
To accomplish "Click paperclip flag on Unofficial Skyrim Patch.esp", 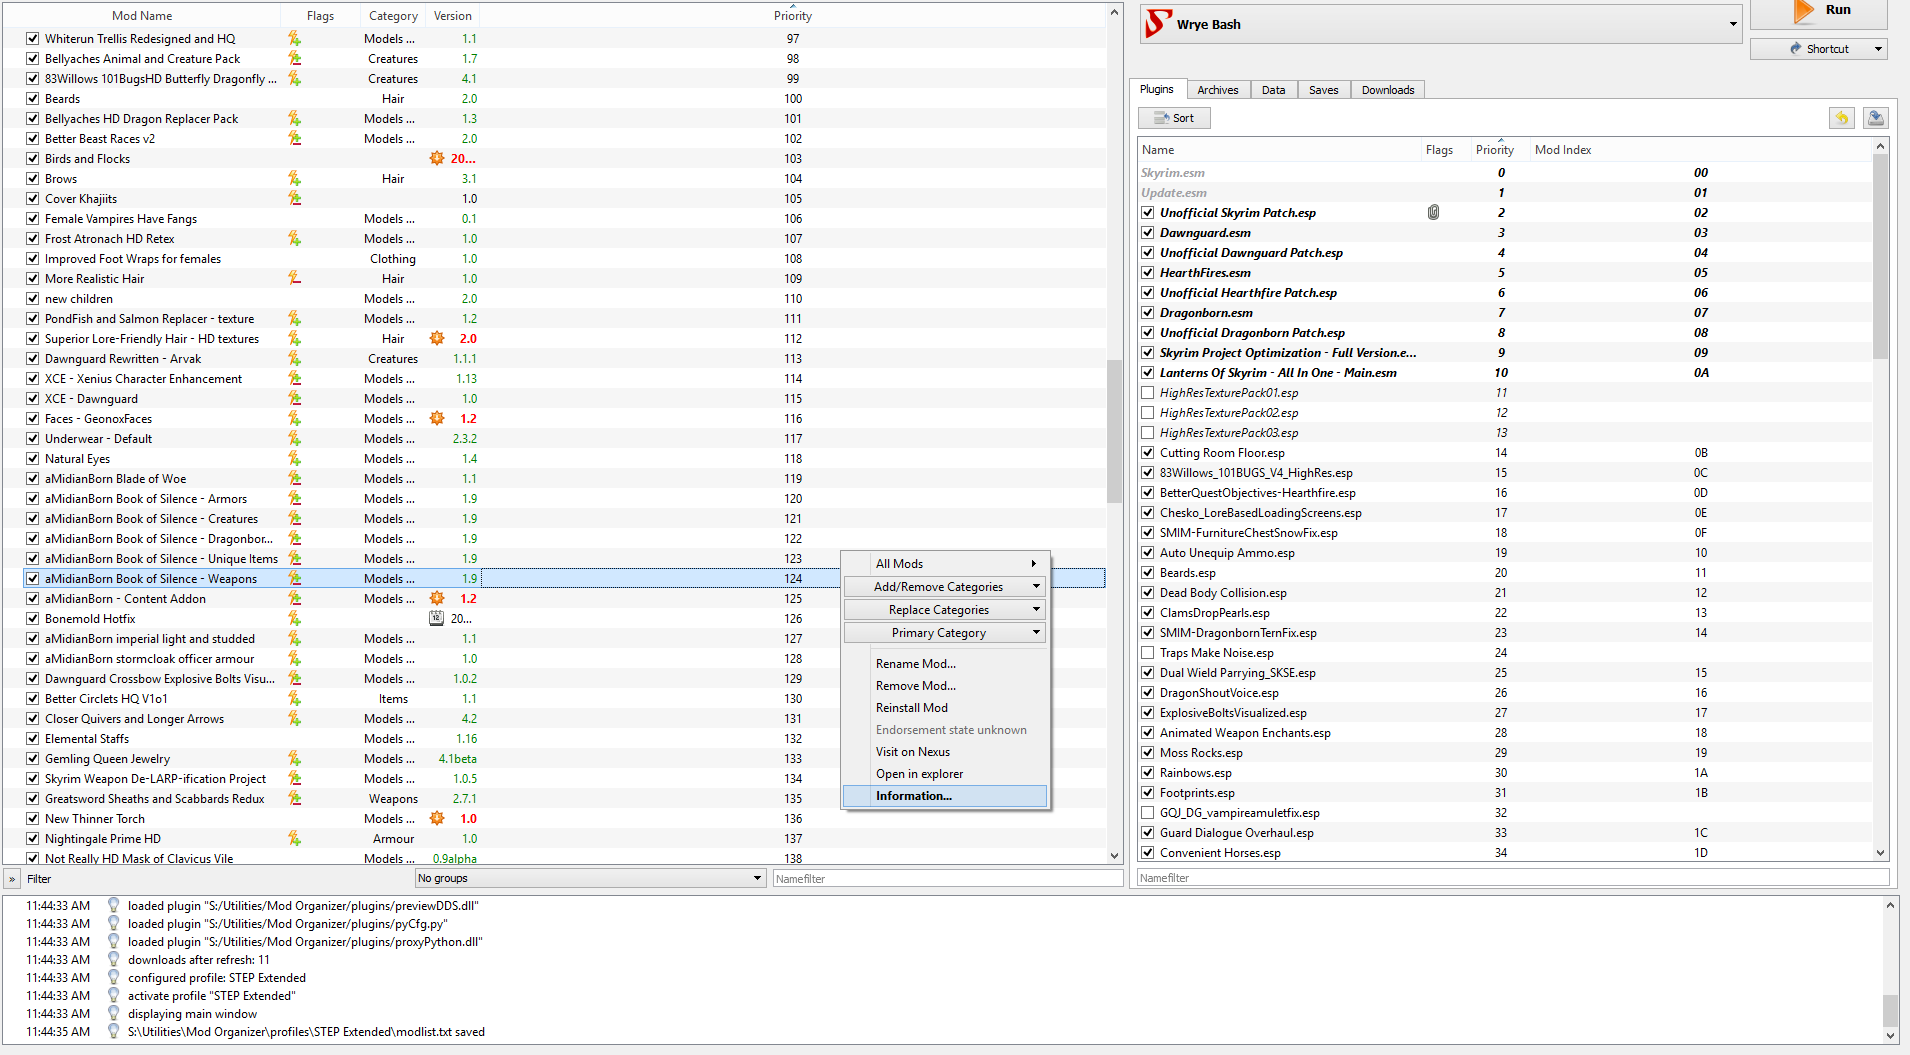I will pyautogui.click(x=1433, y=213).
